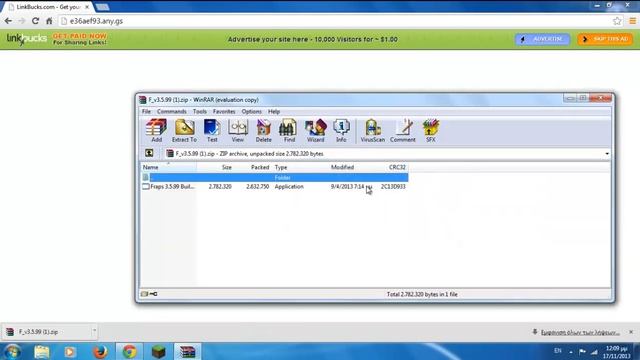The height and width of the screenshot is (360, 640).
Task: Click the Advertise button
Action: (542, 39)
